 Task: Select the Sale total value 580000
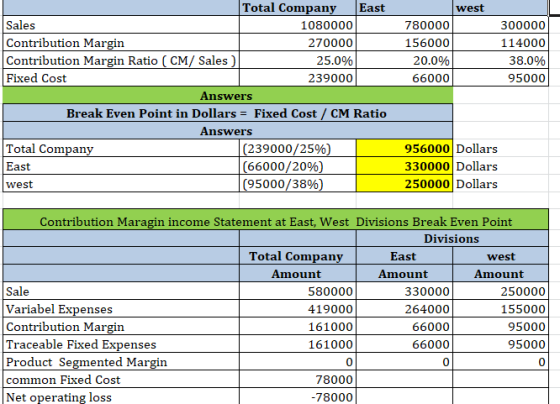point(298,291)
